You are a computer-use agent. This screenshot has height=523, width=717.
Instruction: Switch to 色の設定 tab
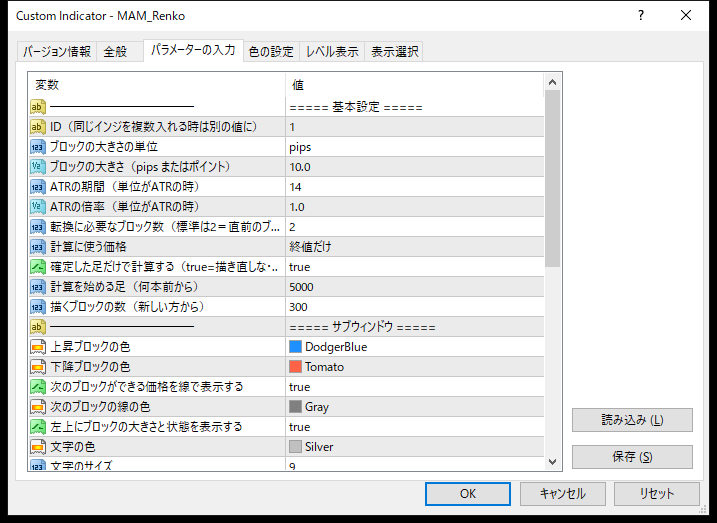pyautogui.click(x=271, y=52)
